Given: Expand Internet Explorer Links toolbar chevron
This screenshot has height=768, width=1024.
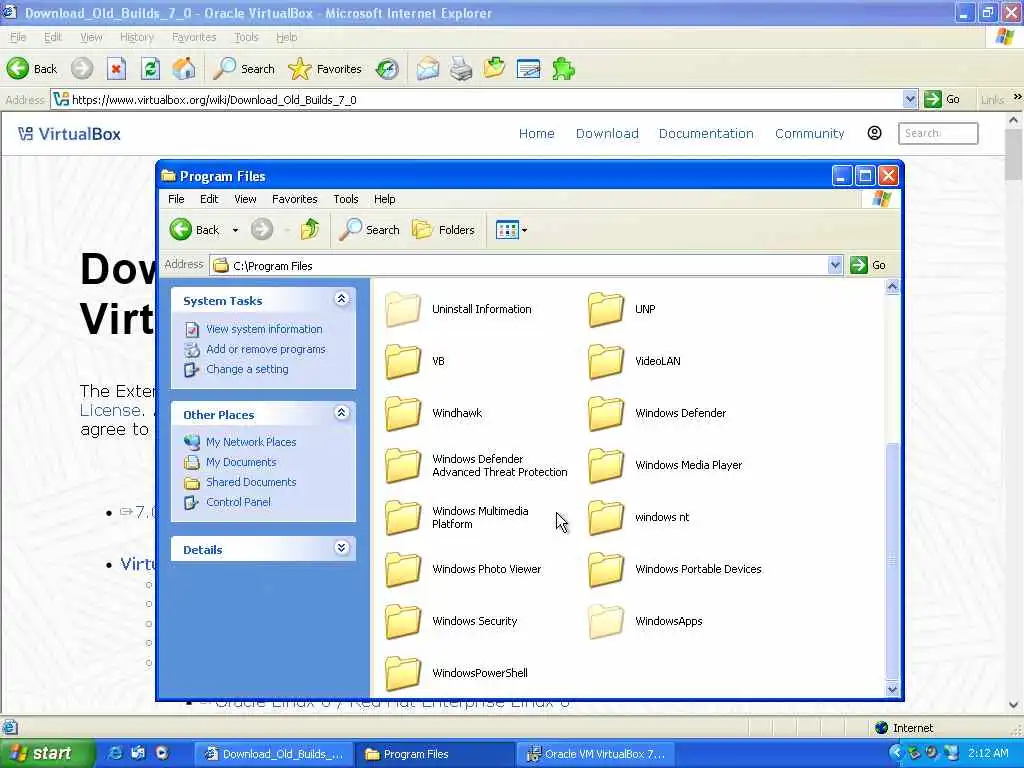Looking at the screenshot, I should (1017, 97).
